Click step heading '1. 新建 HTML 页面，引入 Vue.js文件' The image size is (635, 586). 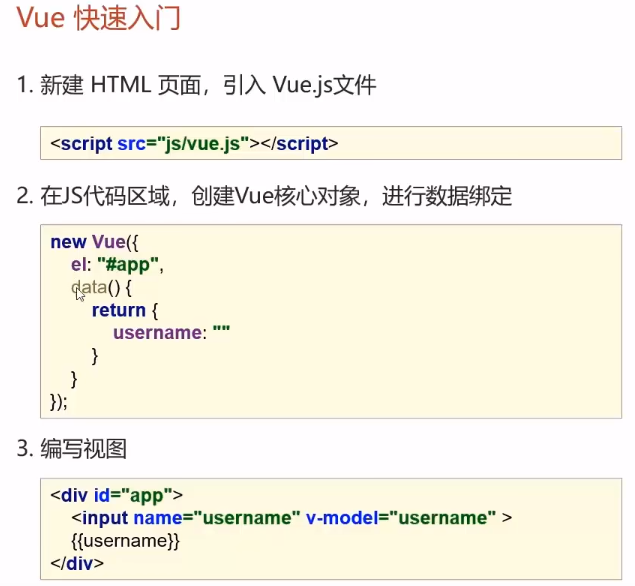point(196,85)
